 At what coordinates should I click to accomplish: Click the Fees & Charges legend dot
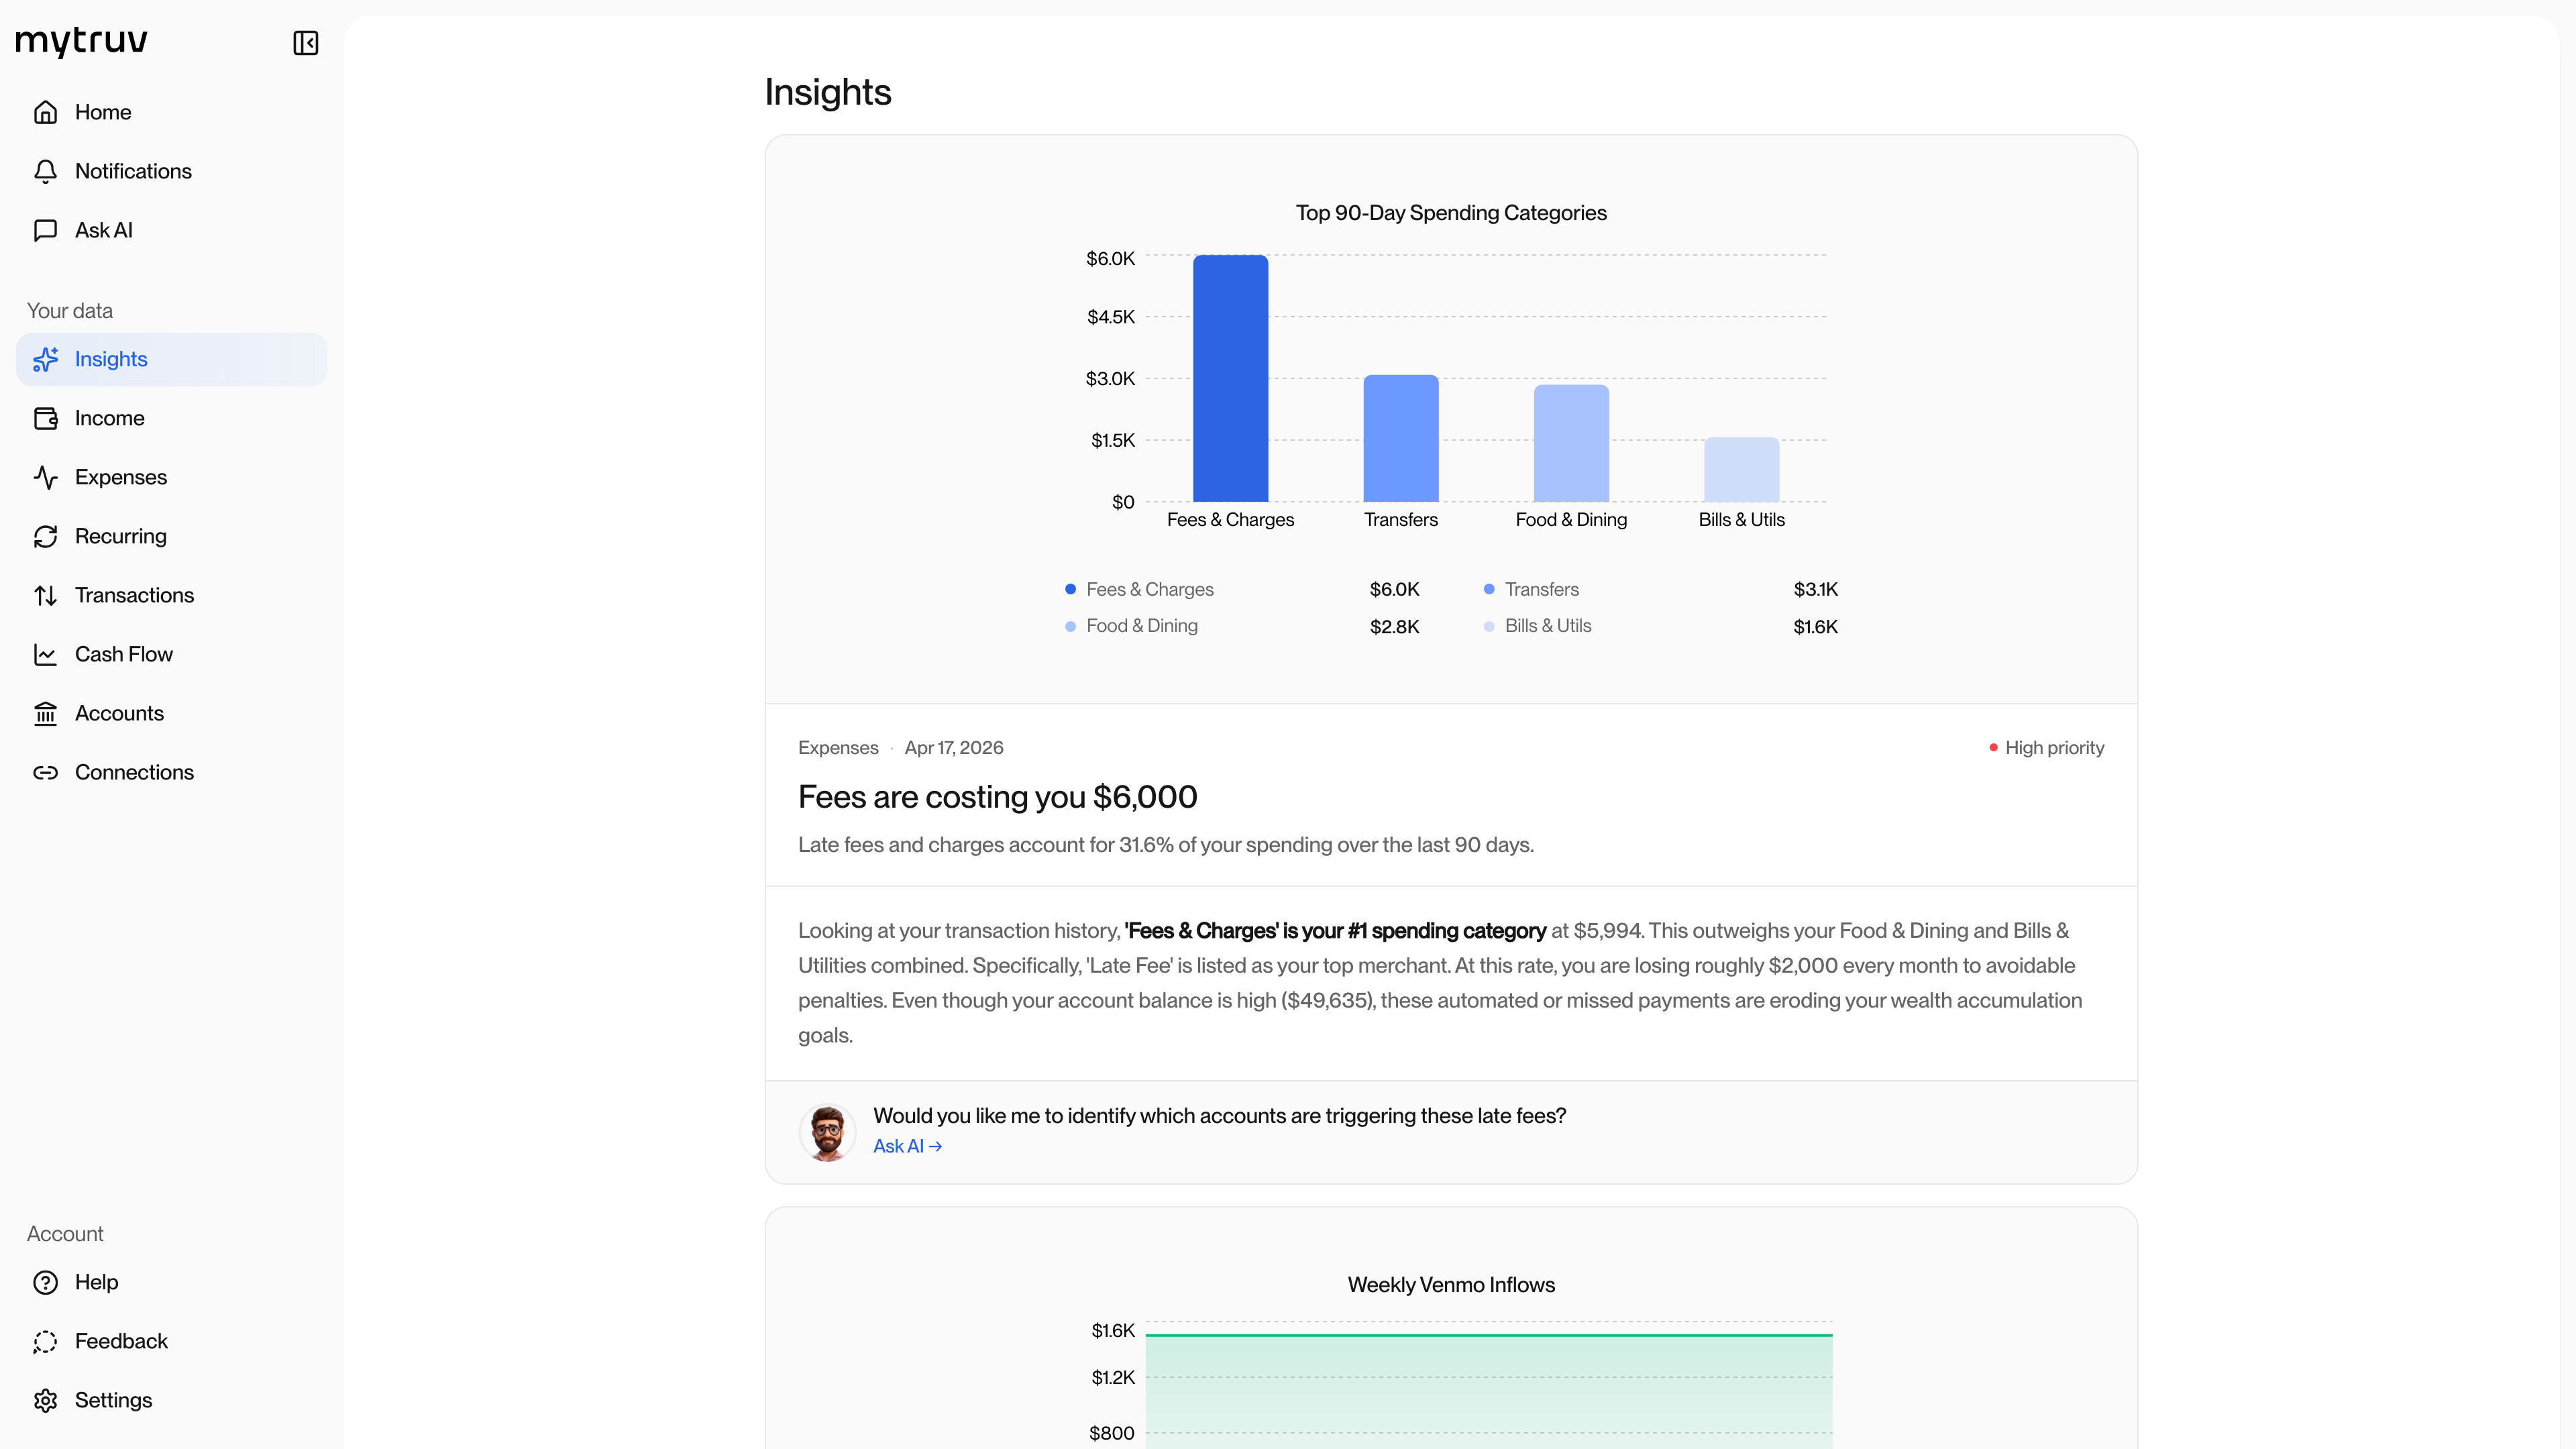[x=1070, y=589]
